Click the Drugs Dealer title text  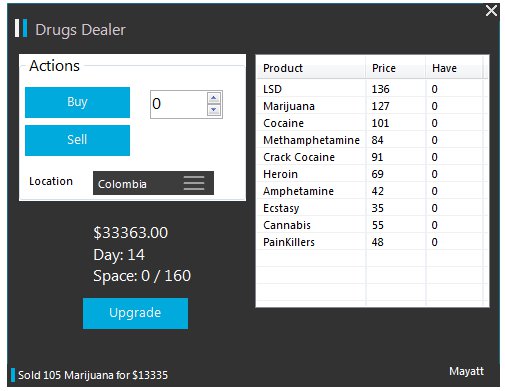tap(80, 30)
